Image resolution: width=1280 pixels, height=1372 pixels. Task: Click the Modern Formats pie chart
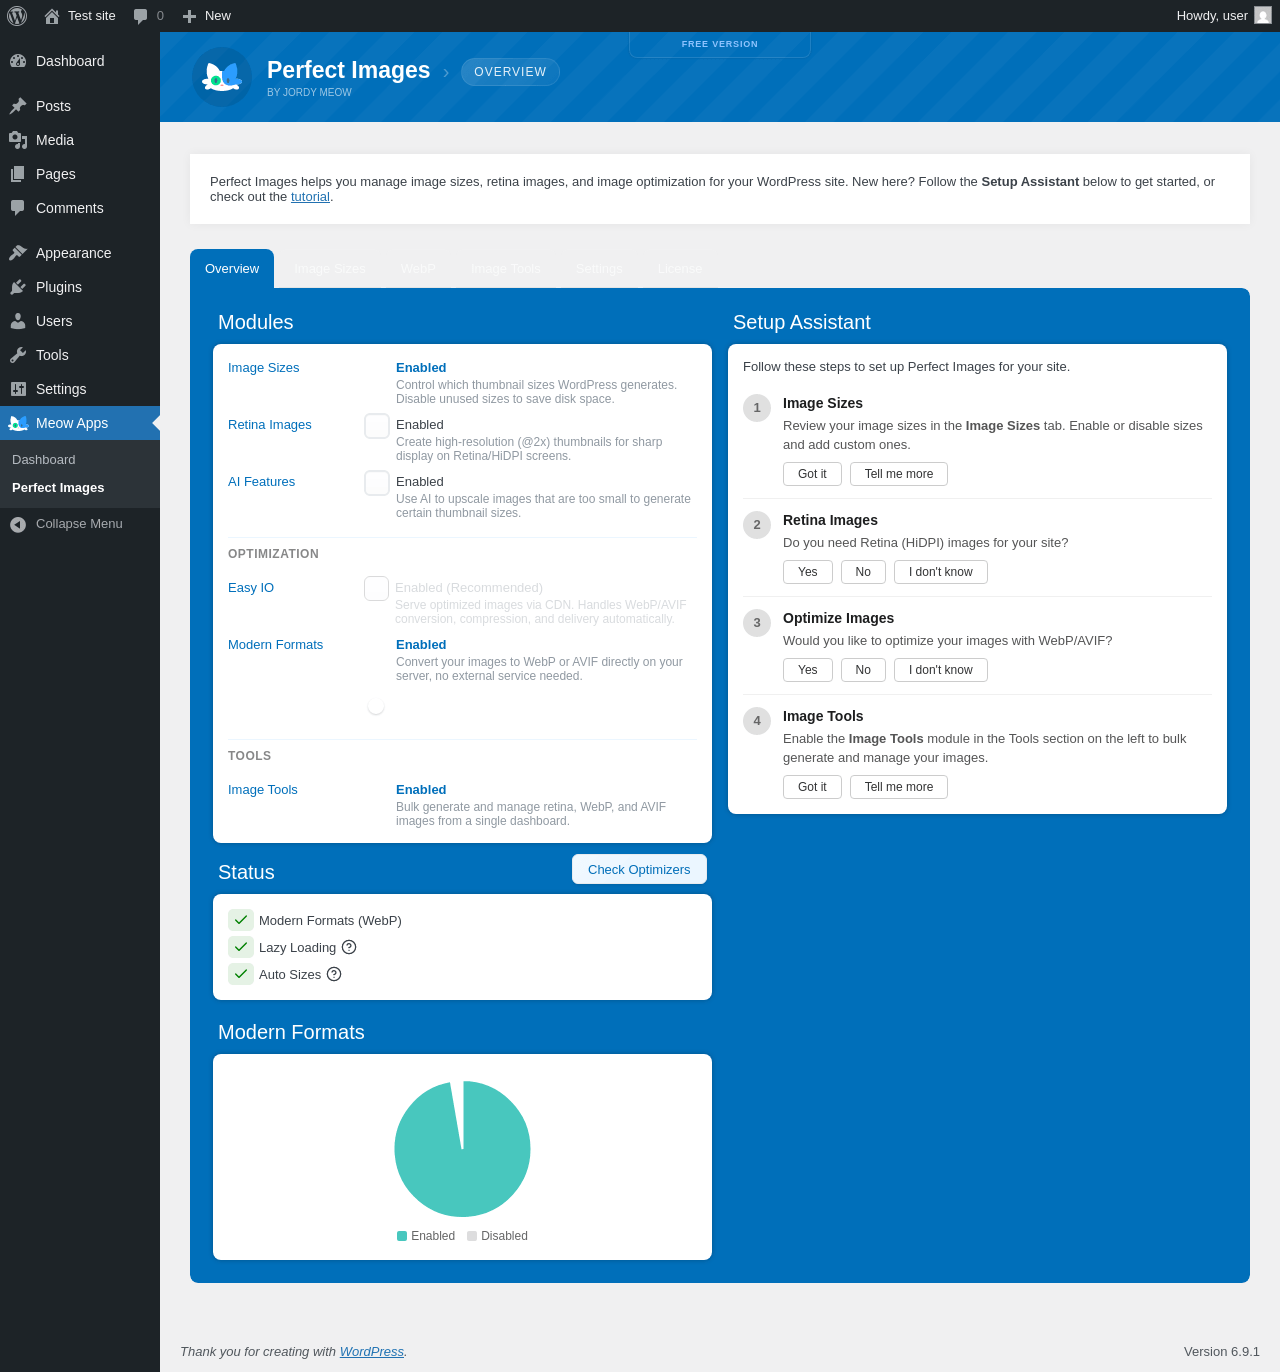coord(462,1149)
